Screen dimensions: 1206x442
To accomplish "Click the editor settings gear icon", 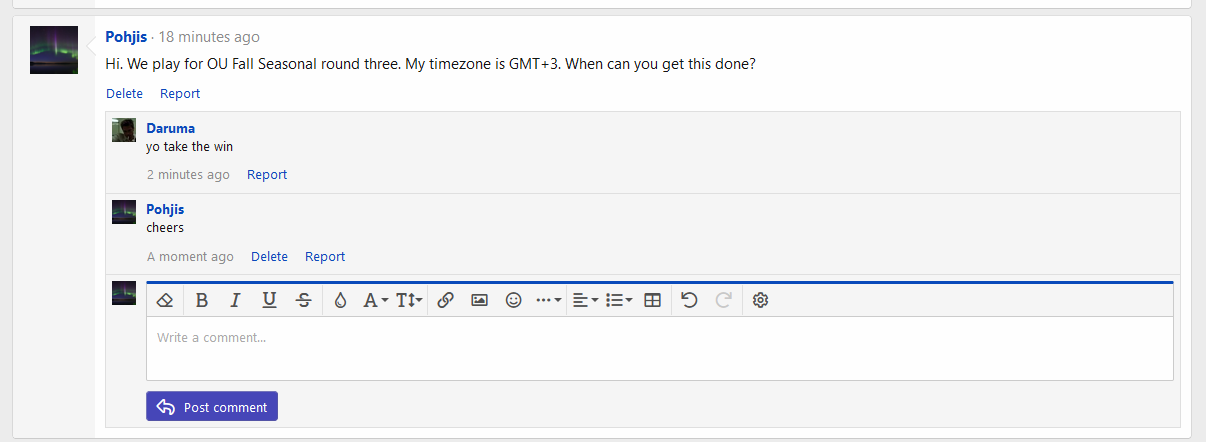I will coord(760,300).
